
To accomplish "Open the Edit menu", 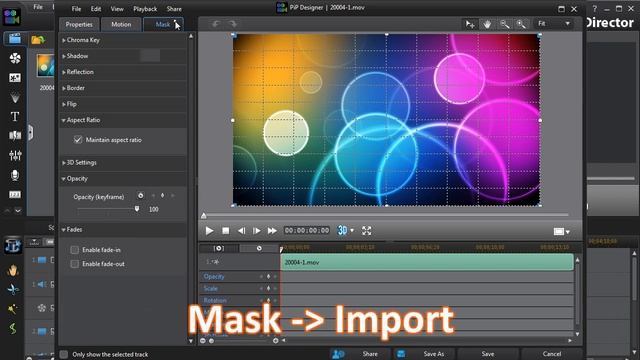I will coord(96,9).
